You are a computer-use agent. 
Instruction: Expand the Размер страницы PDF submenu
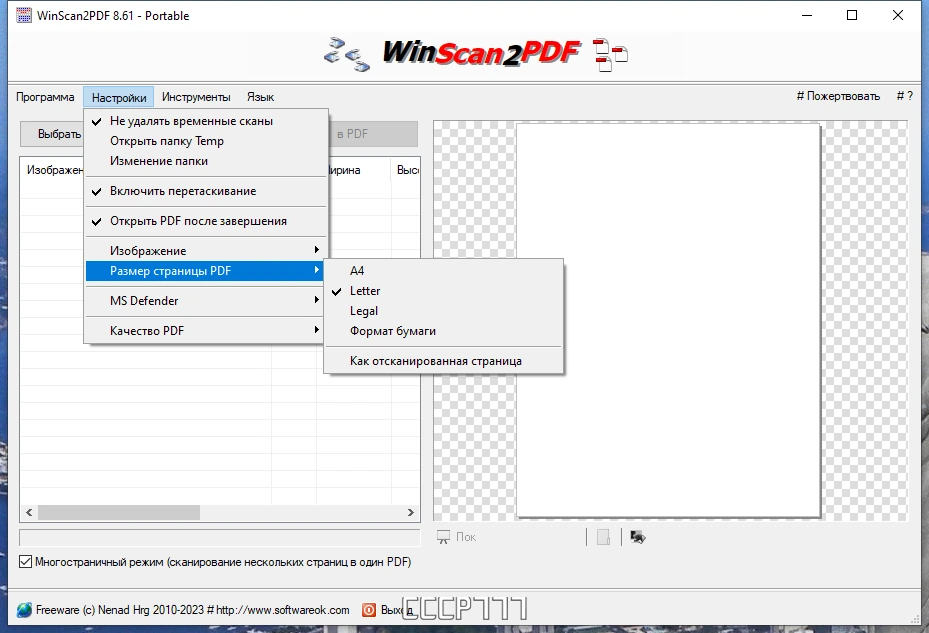pos(206,271)
